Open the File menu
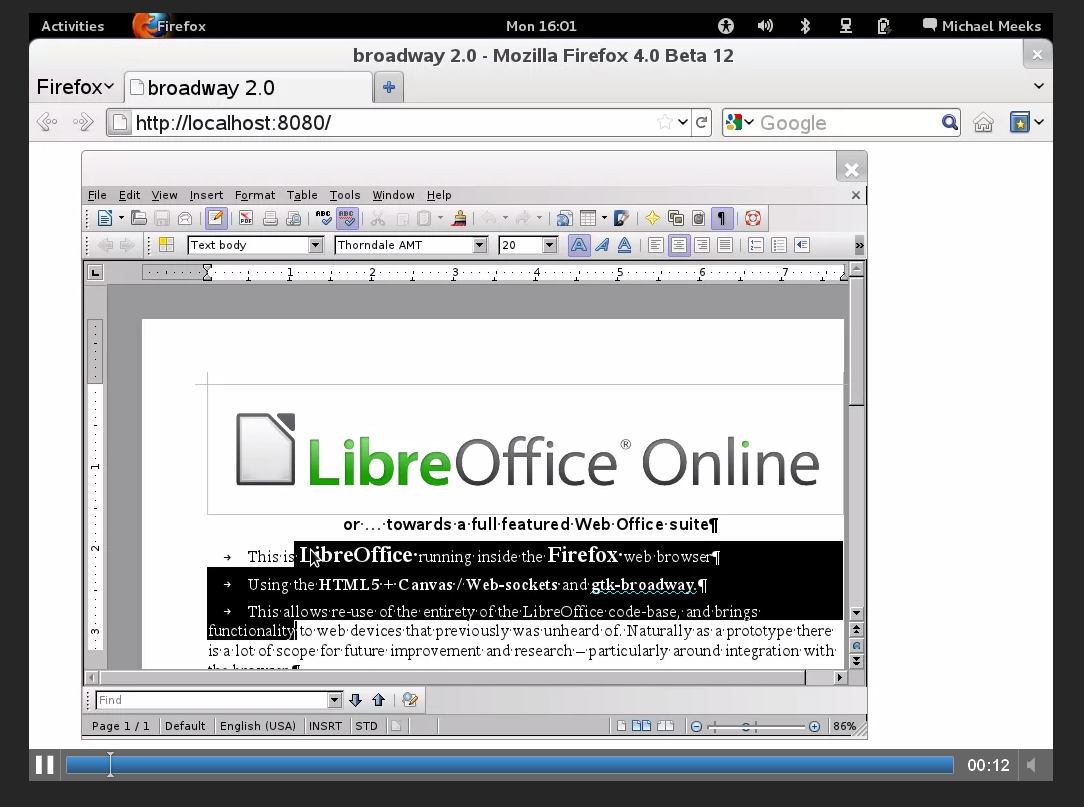 pyautogui.click(x=97, y=195)
